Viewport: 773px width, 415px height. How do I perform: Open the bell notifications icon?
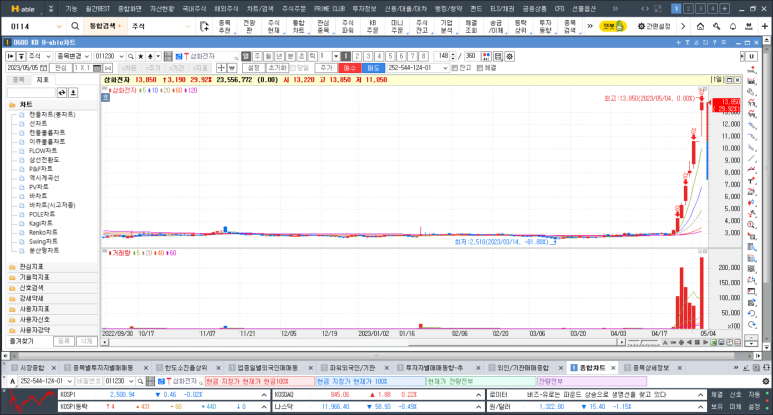[733, 26]
